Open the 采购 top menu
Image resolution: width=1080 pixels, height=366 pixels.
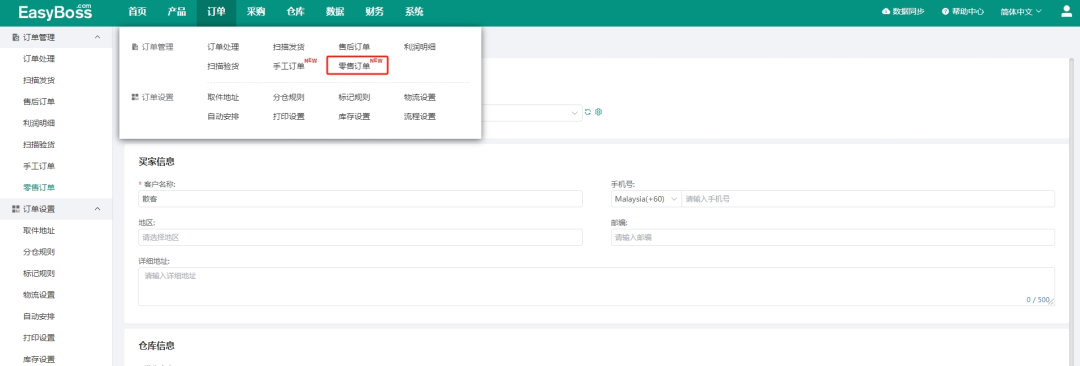coord(256,12)
